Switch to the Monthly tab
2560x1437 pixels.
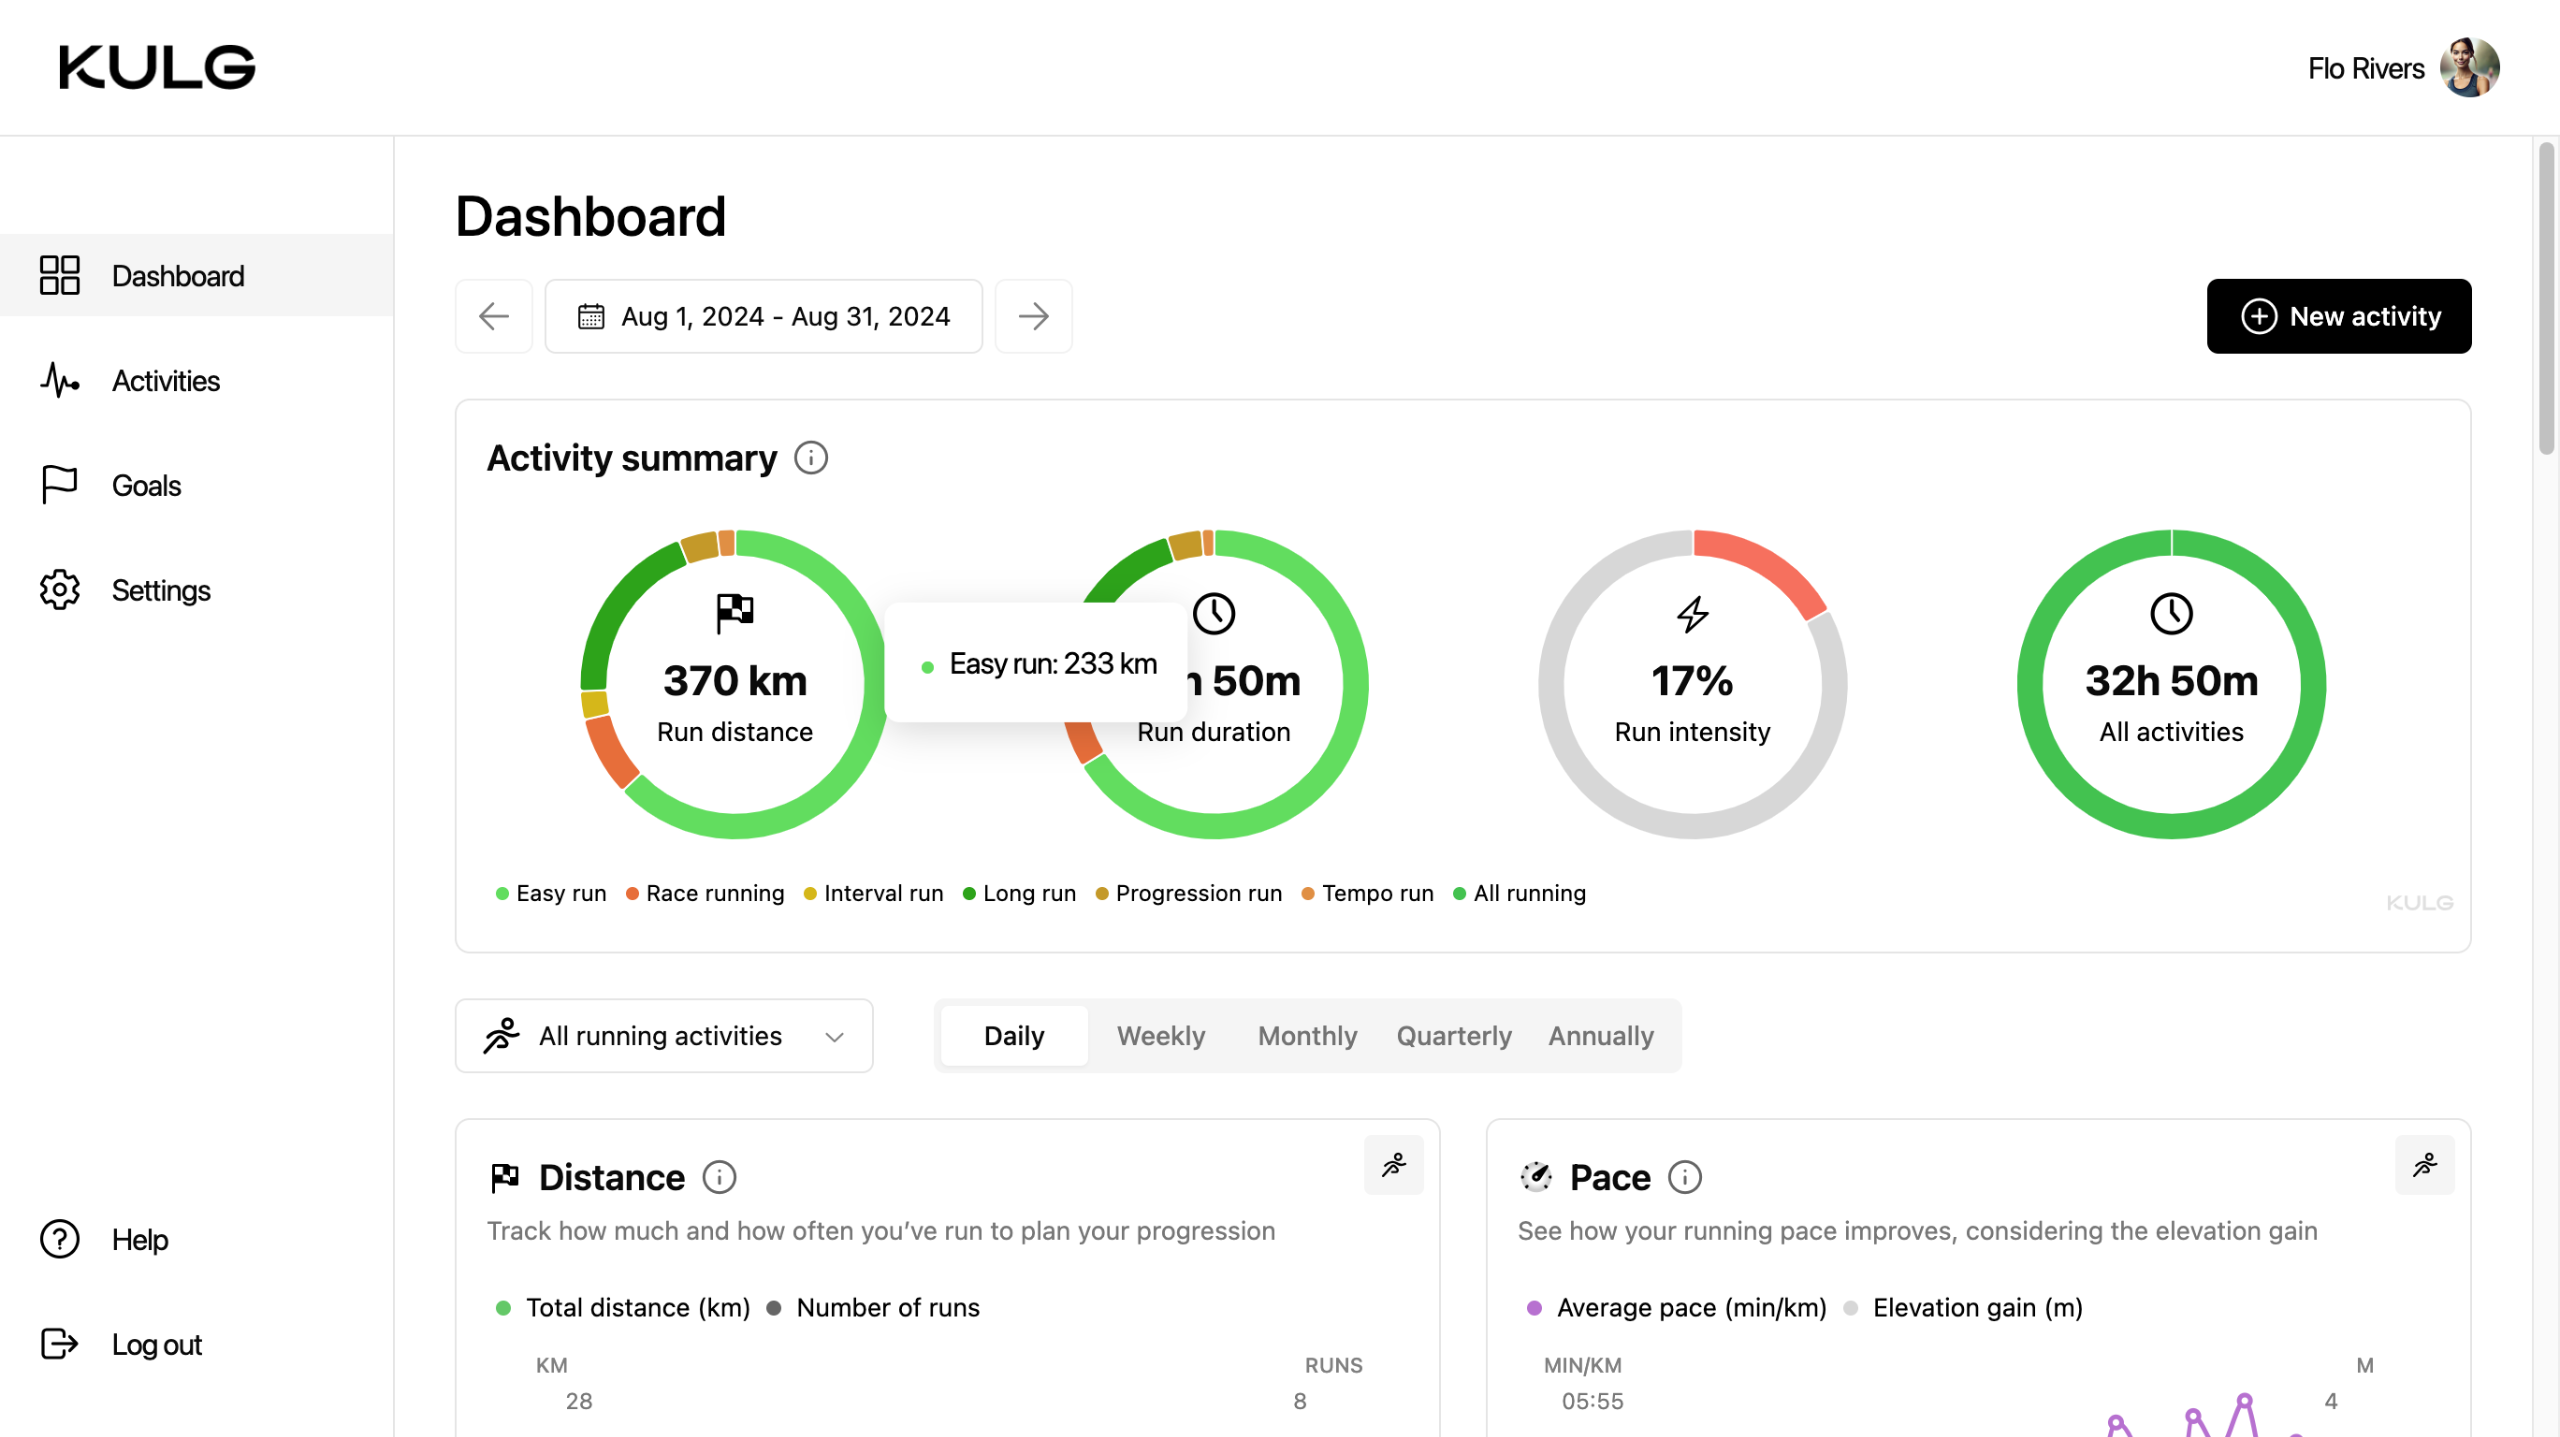pyautogui.click(x=1307, y=1036)
